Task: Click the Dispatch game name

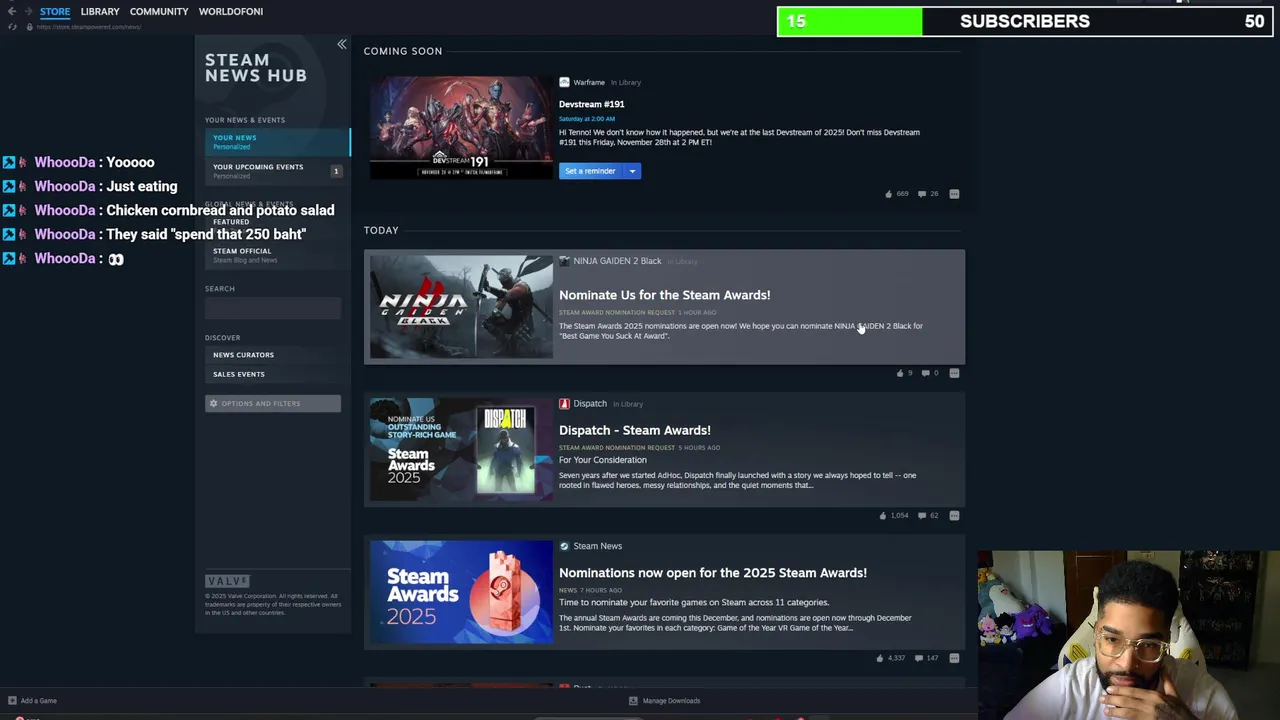Action: (x=590, y=404)
